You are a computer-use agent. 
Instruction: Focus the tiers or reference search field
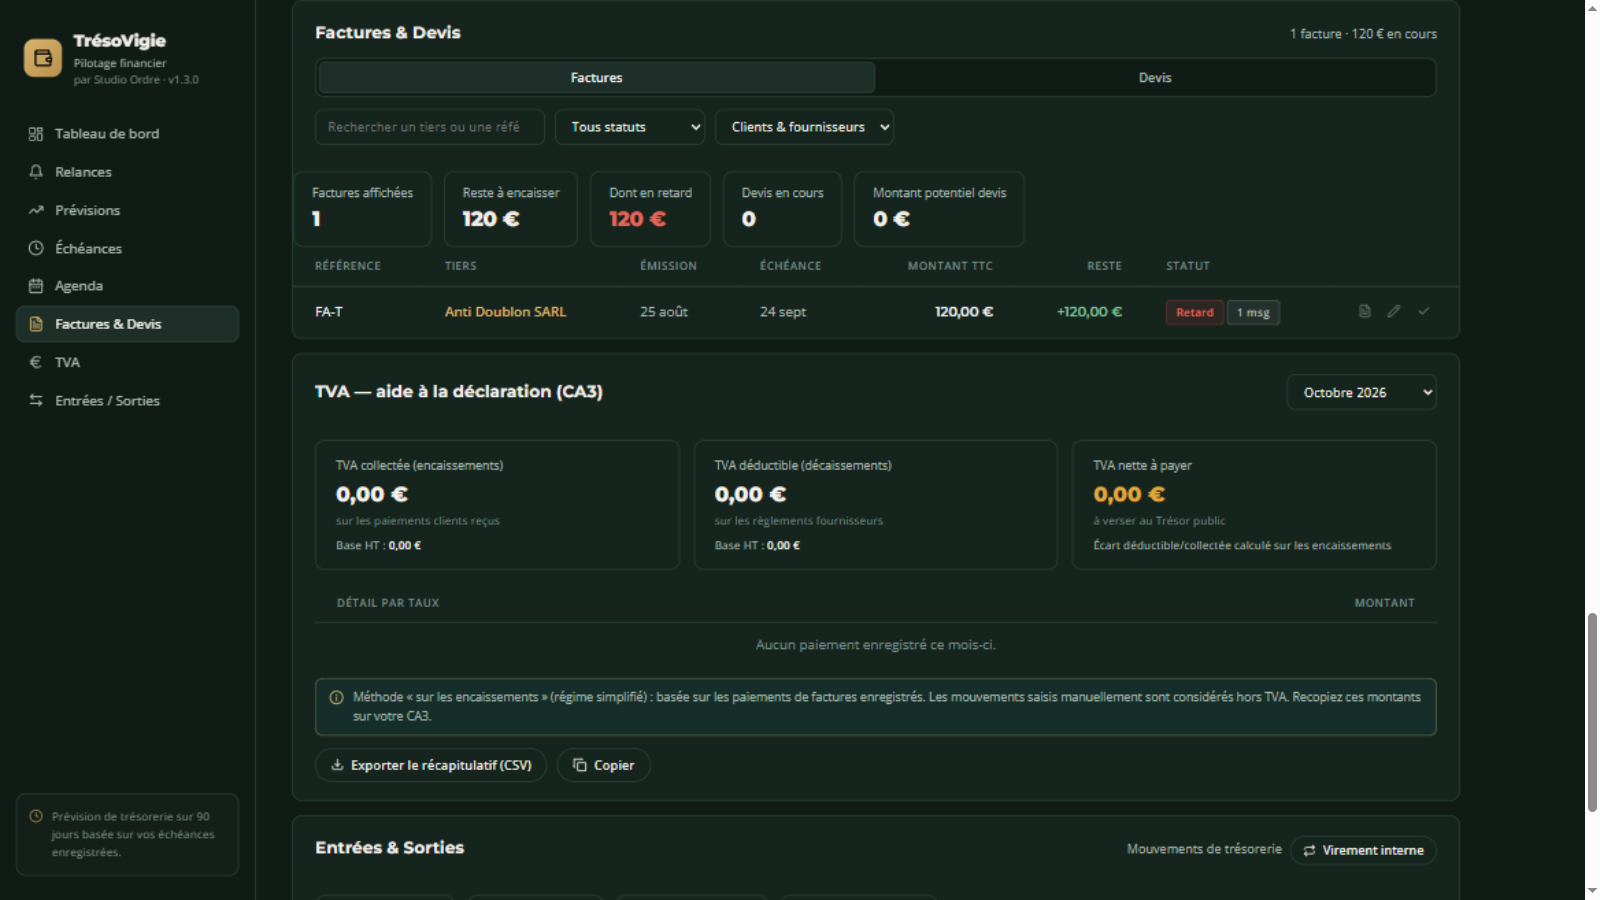[x=430, y=127]
